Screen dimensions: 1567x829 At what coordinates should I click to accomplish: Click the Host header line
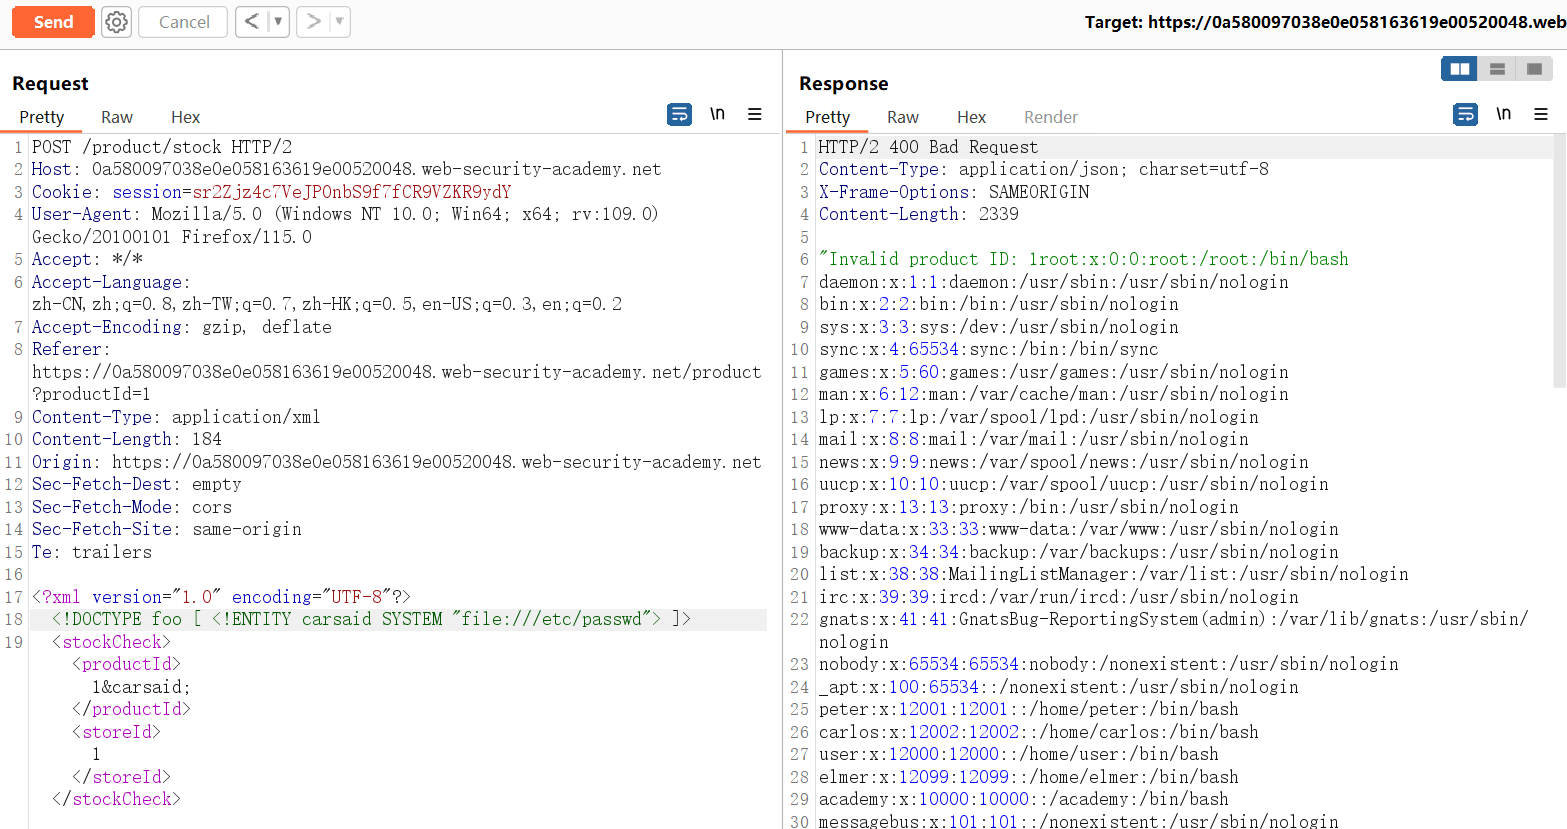pos(347,169)
